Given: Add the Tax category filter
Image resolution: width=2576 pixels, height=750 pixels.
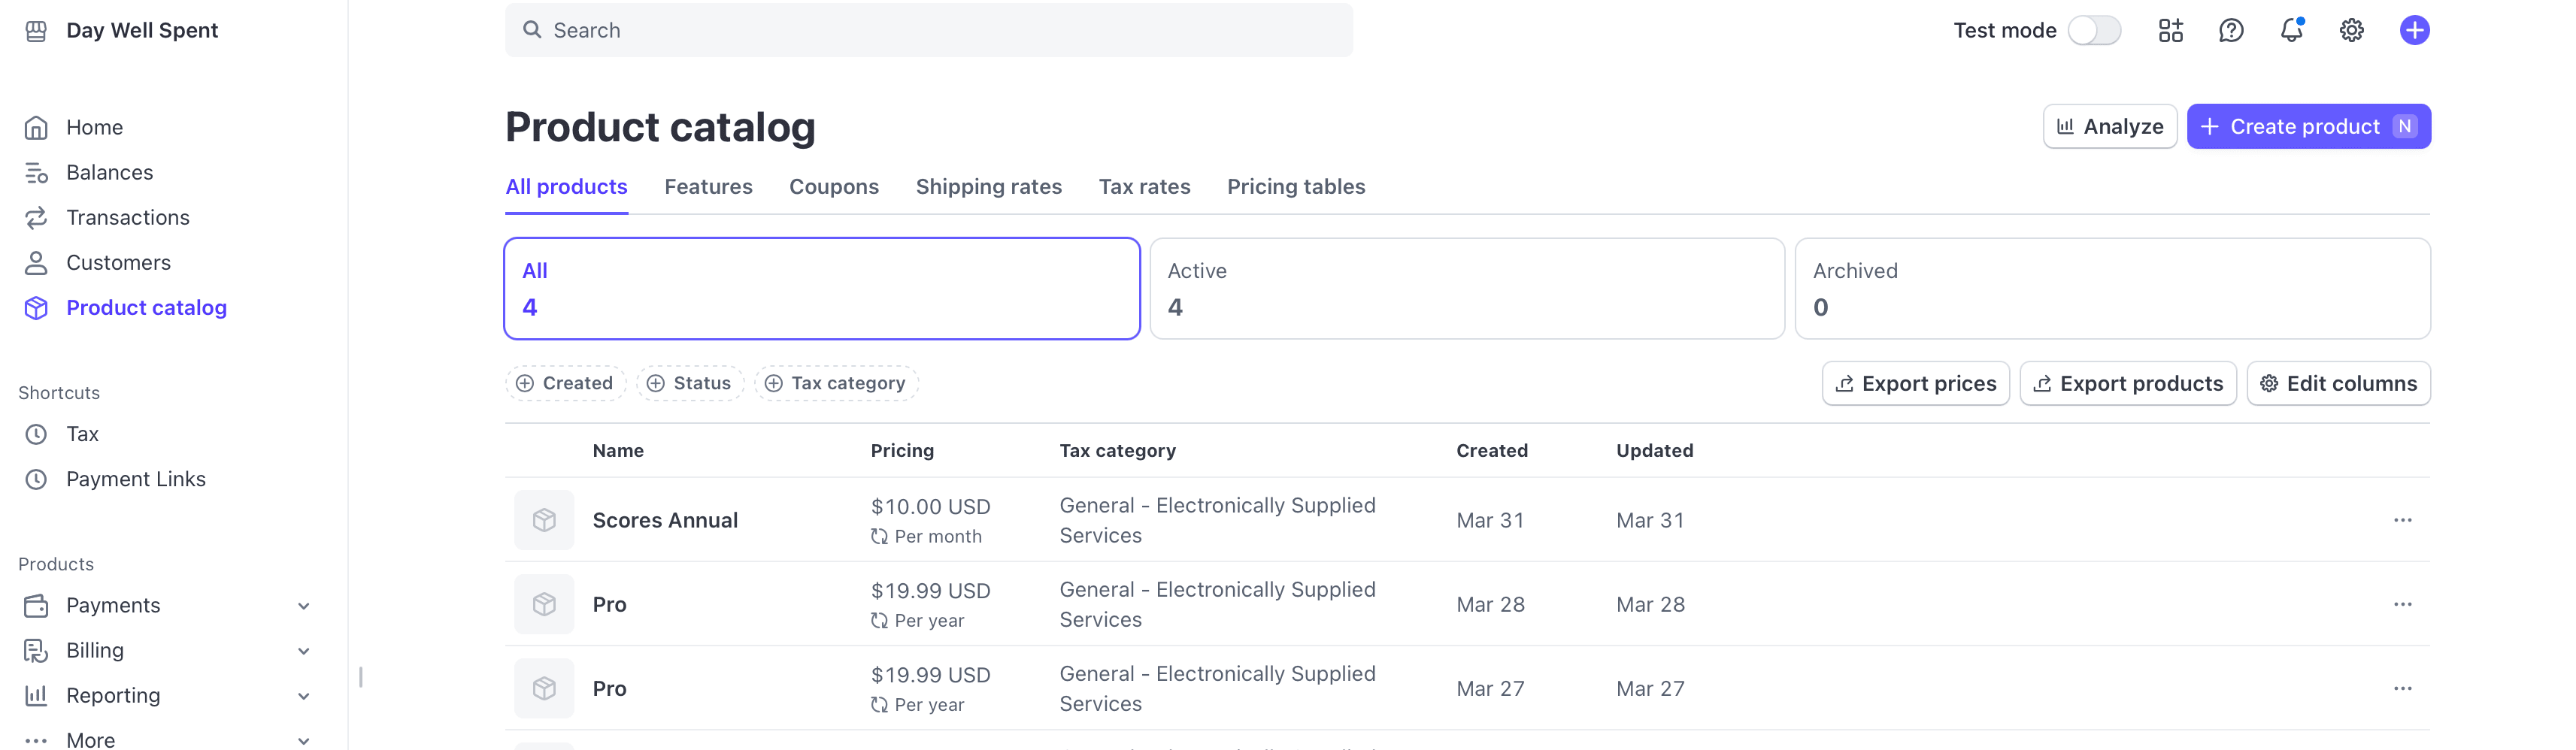Looking at the screenshot, I should pos(836,383).
